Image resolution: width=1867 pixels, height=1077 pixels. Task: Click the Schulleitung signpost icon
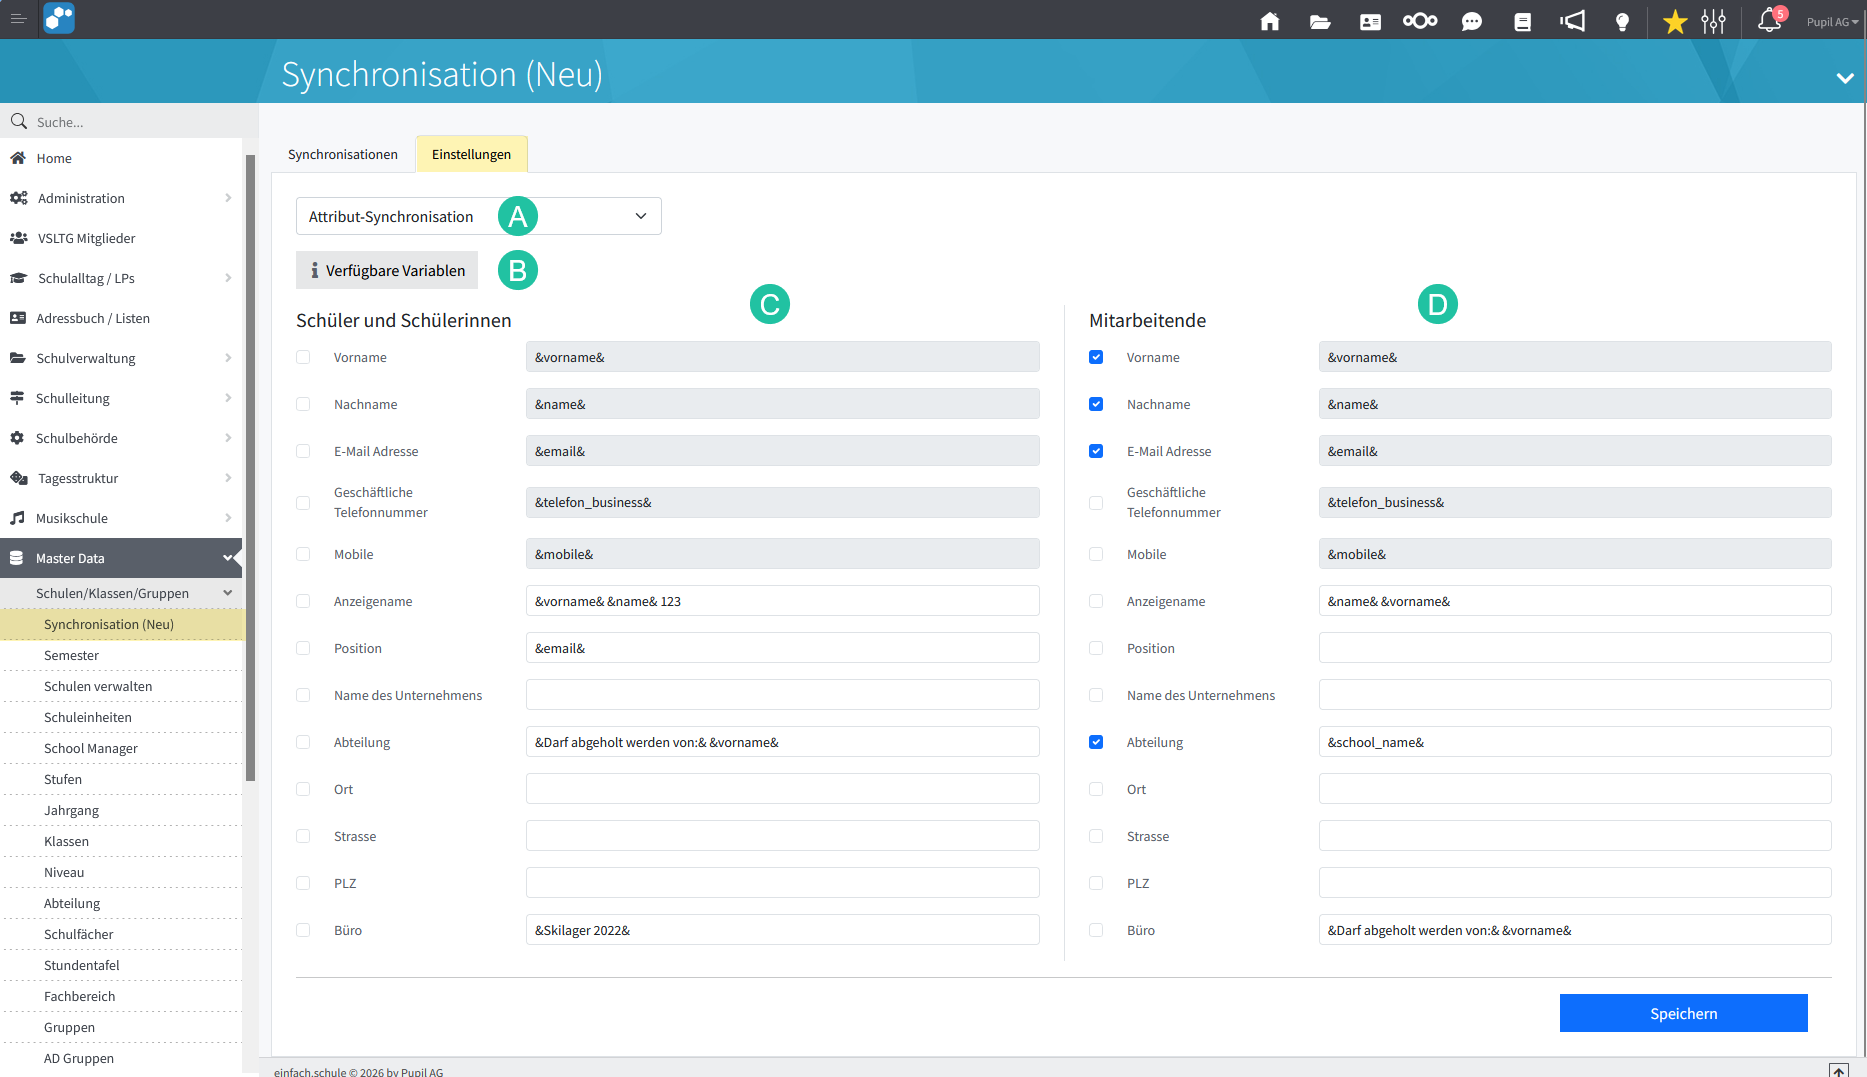point(17,398)
